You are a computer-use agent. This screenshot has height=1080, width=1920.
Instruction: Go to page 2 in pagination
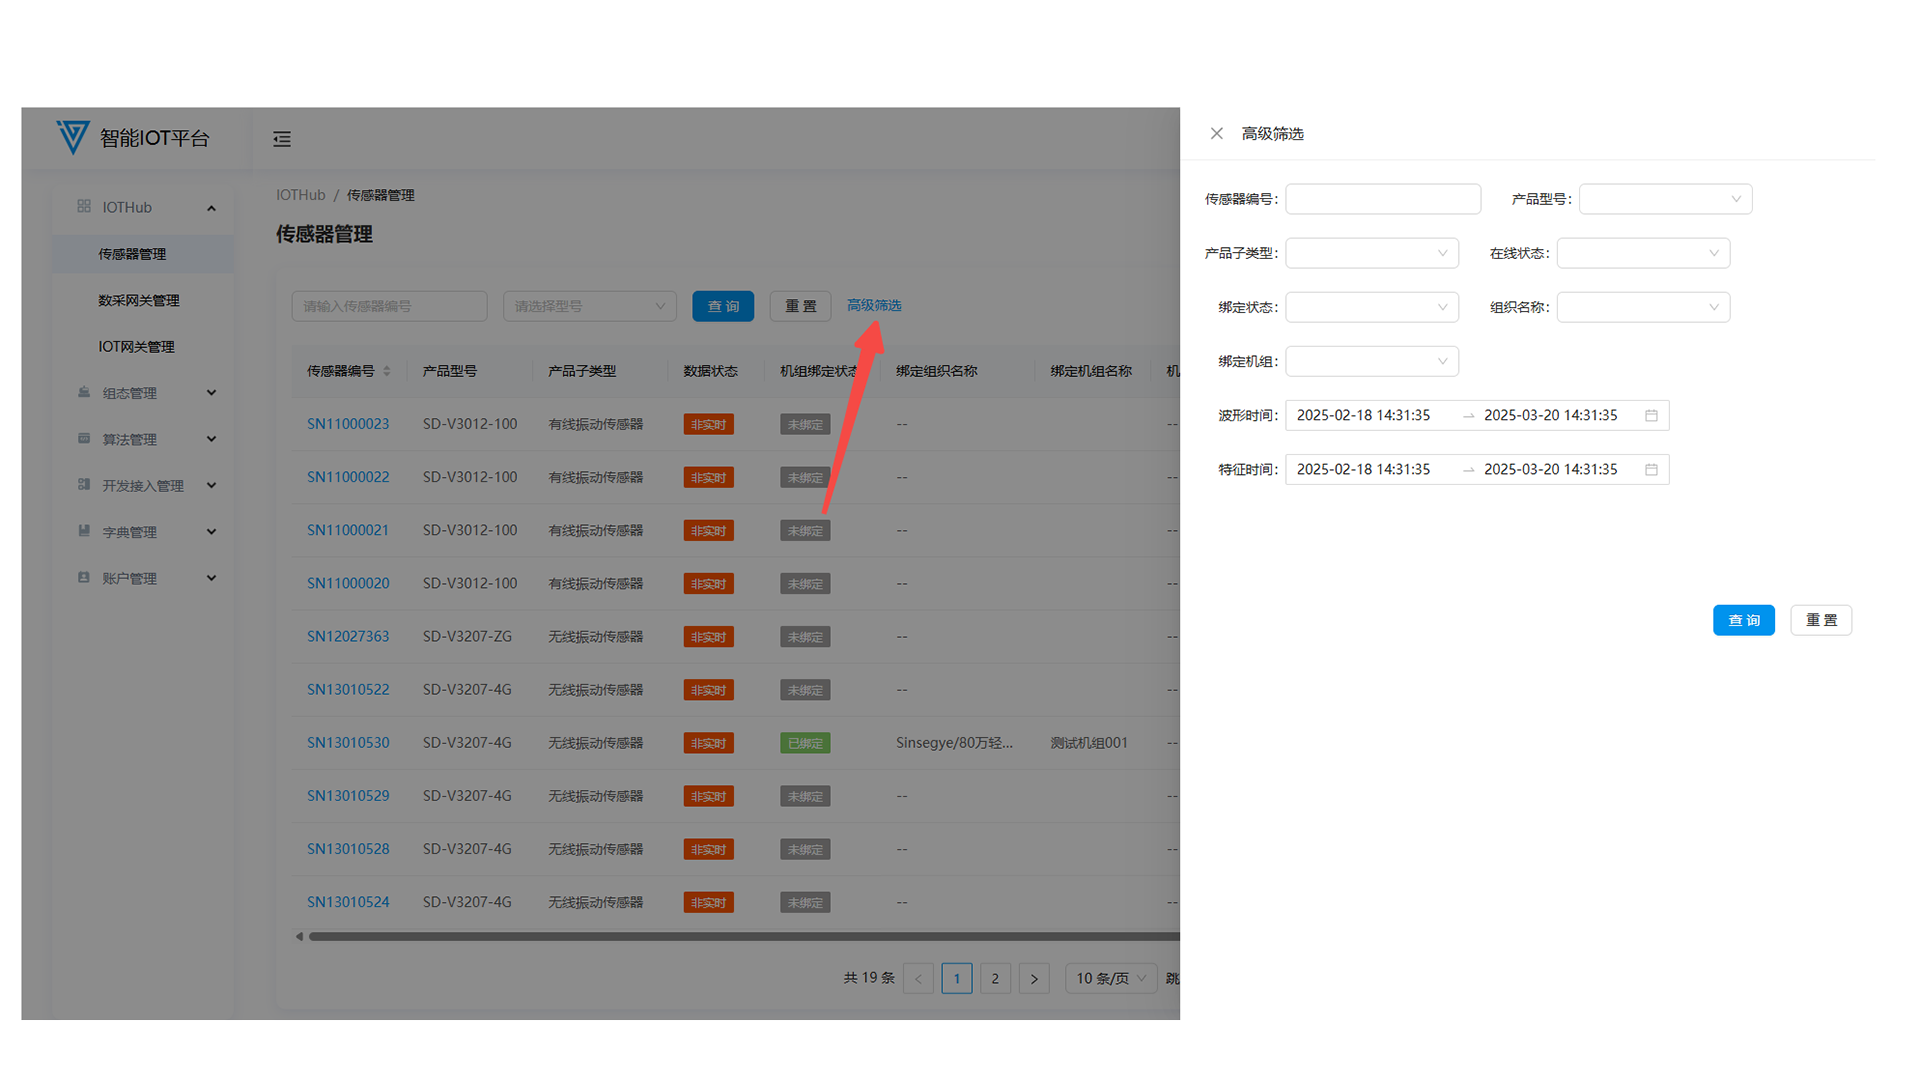point(995,978)
